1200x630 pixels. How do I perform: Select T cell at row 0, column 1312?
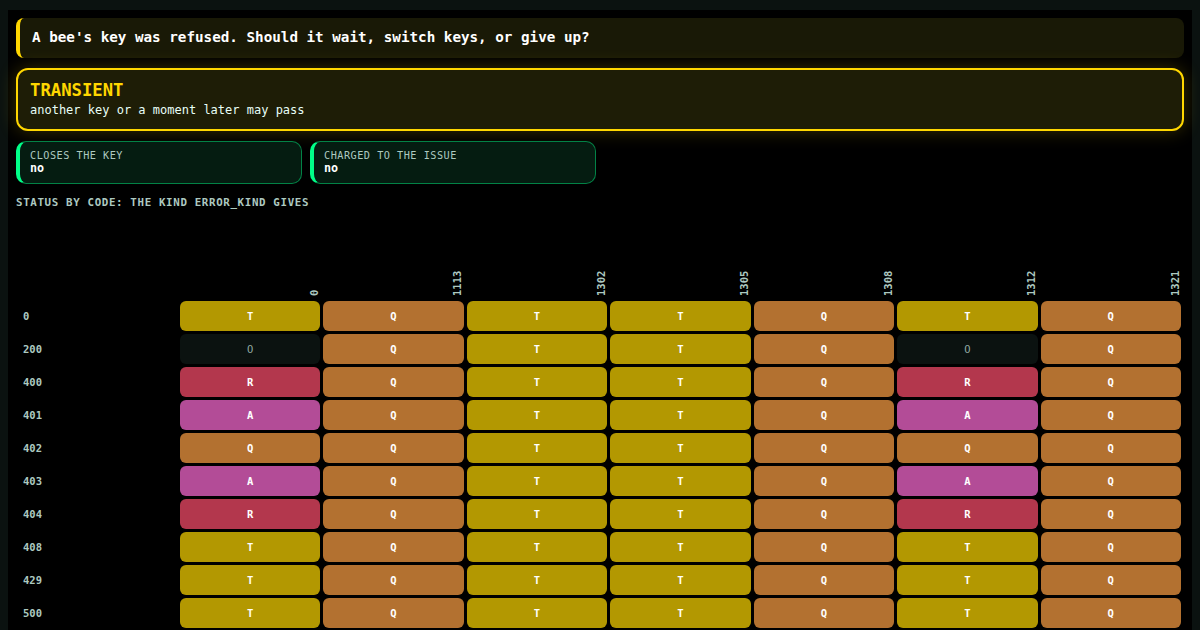967,316
